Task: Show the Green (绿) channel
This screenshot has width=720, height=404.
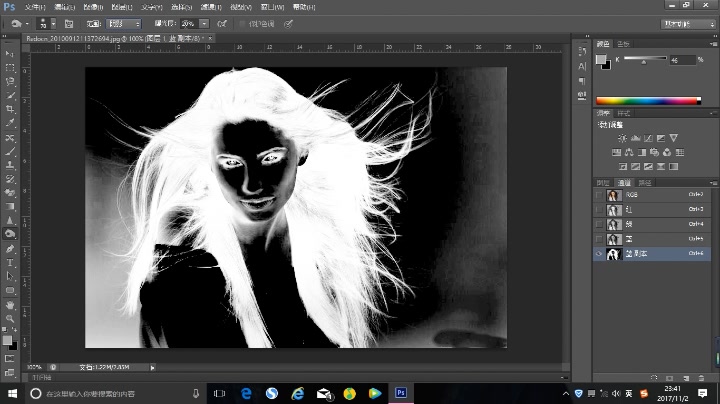Action: point(599,224)
